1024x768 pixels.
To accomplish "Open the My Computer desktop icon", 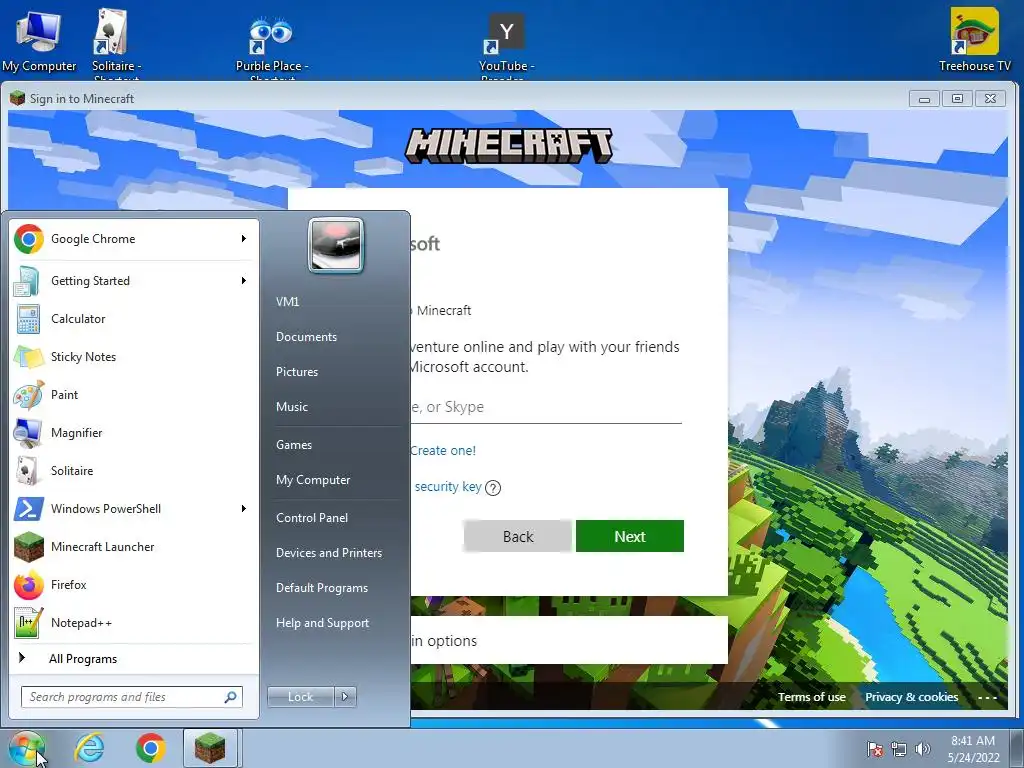I will [39, 40].
